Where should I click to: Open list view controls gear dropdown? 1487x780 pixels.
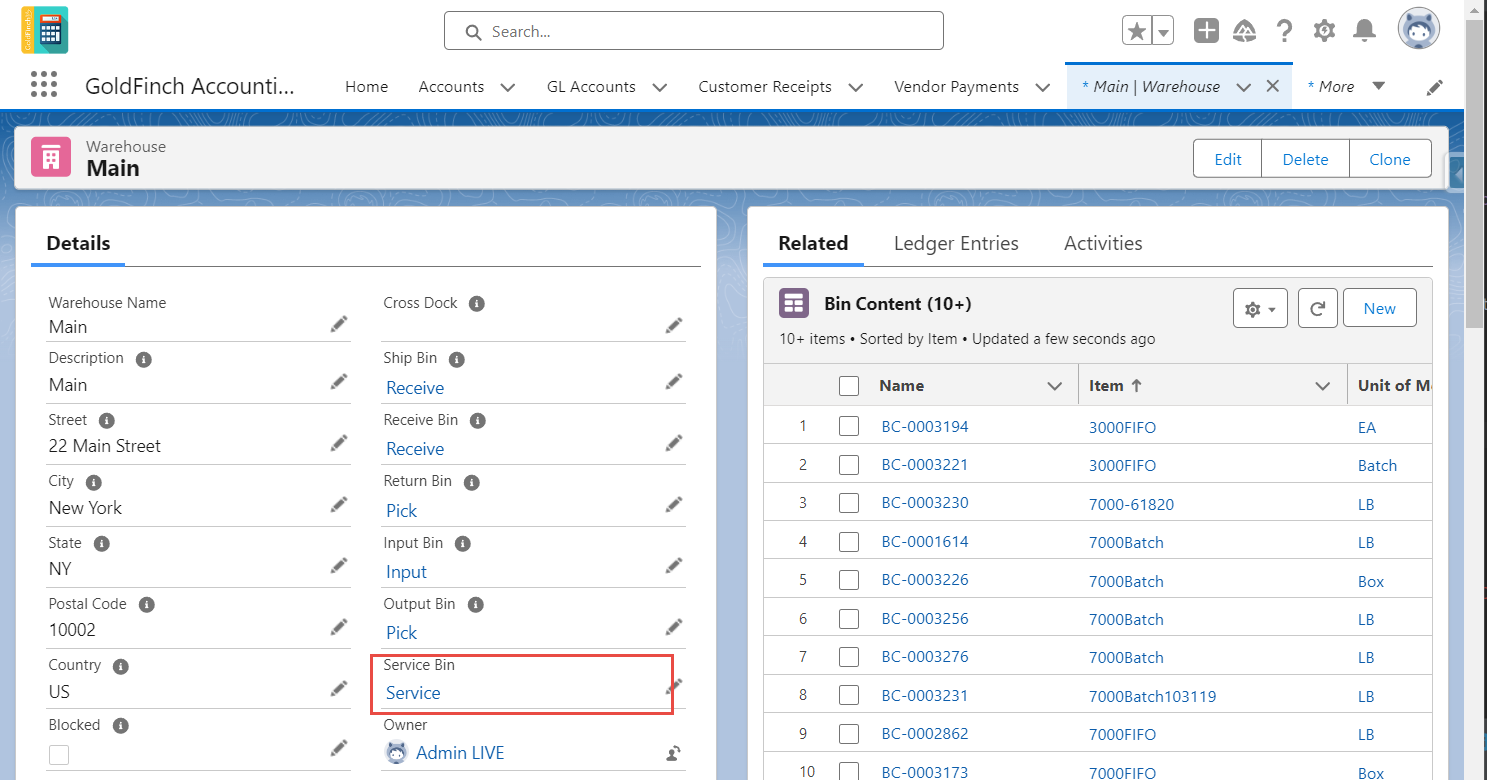[1260, 308]
